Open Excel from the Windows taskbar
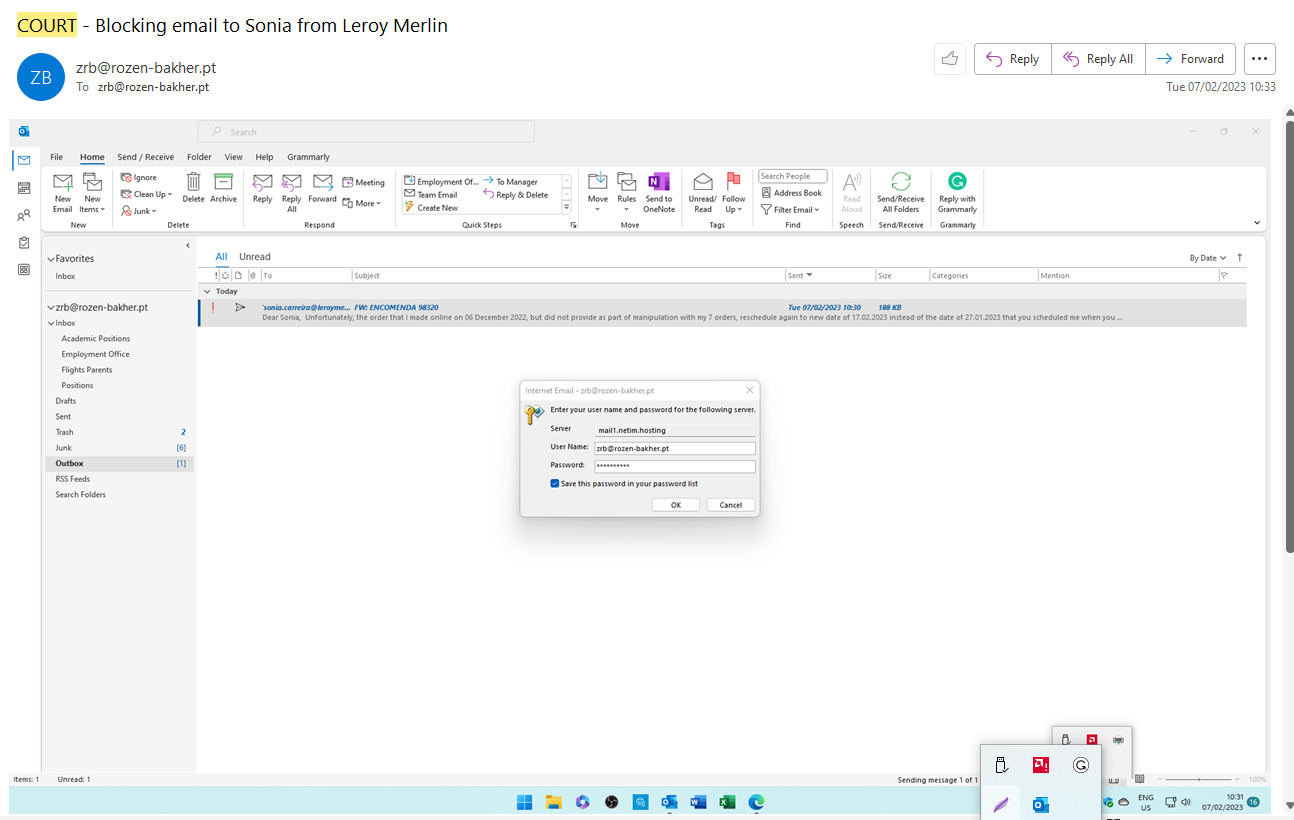 [x=727, y=802]
